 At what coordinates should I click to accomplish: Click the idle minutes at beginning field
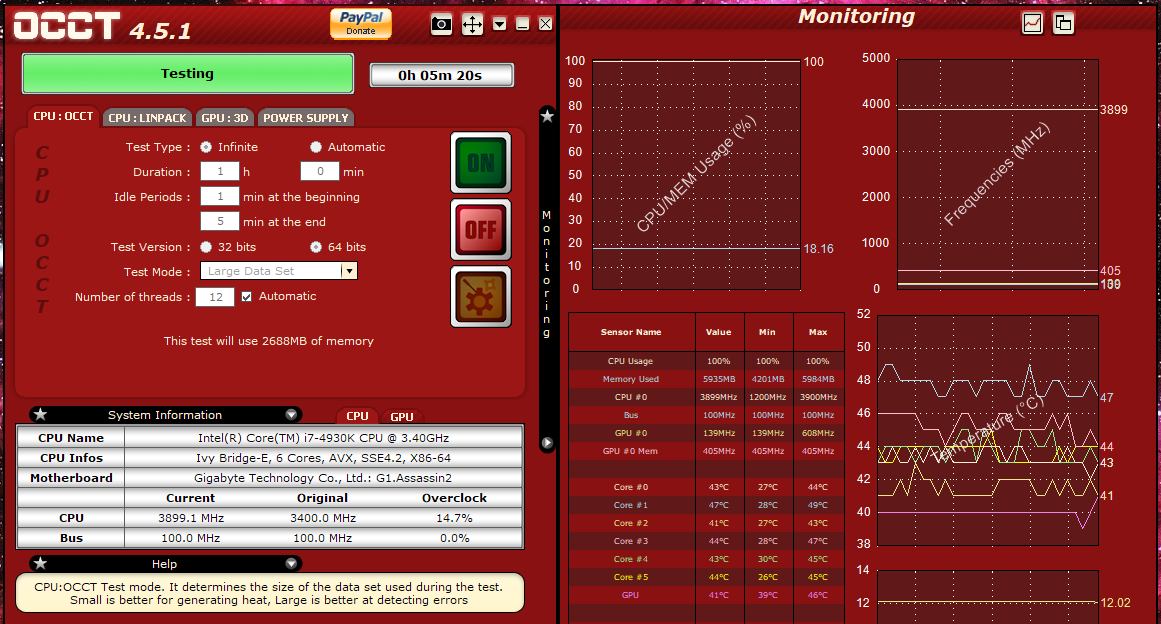[220, 197]
